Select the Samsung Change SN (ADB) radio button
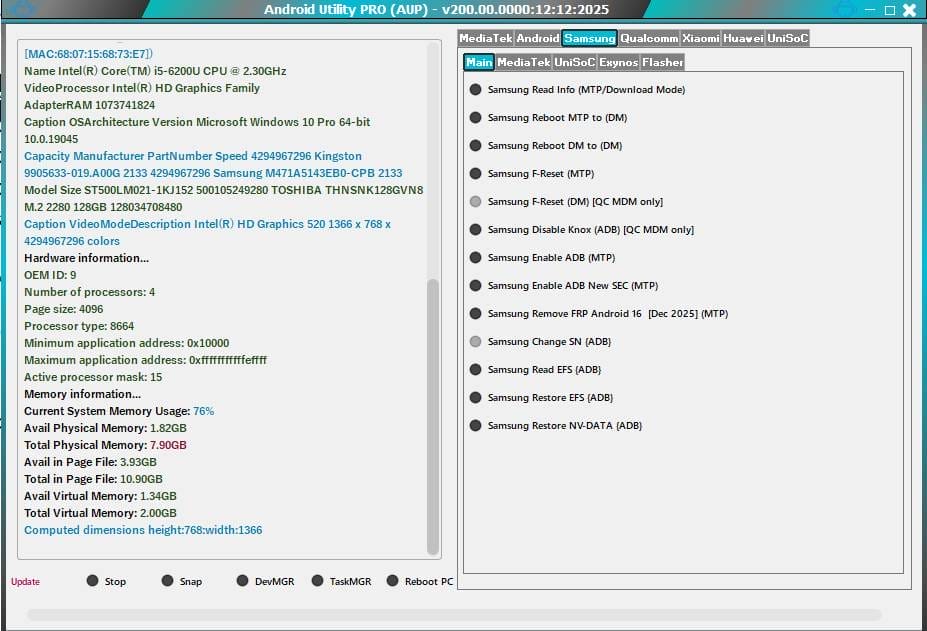Image resolution: width=927 pixels, height=631 pixels. click(475, 341)
